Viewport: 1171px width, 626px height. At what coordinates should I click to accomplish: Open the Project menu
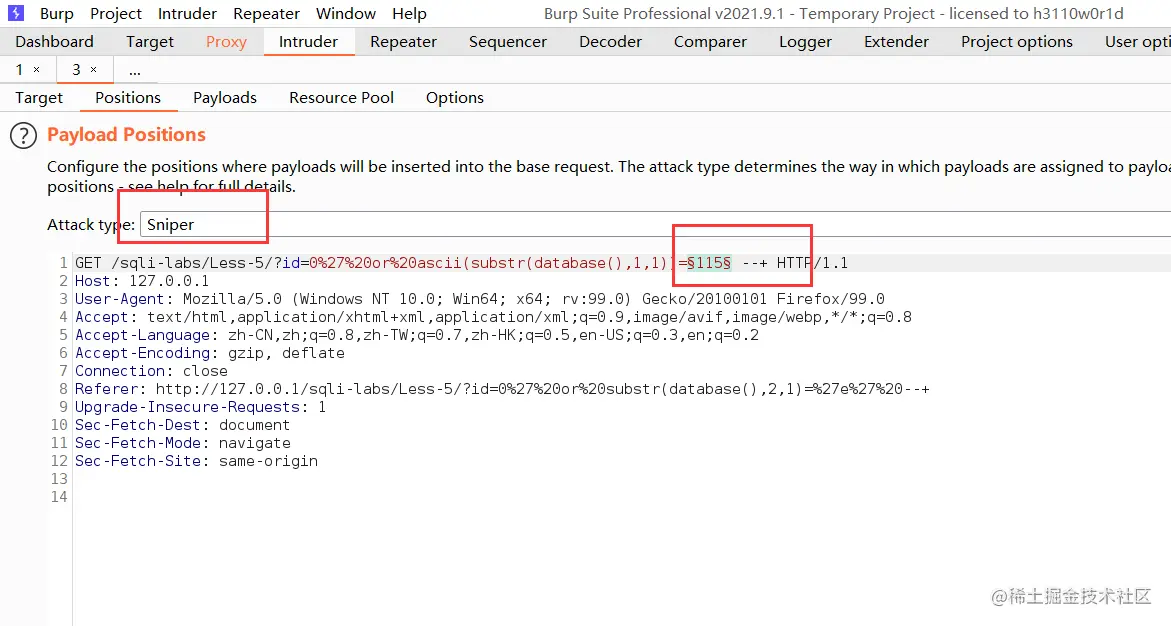(116, 13)
